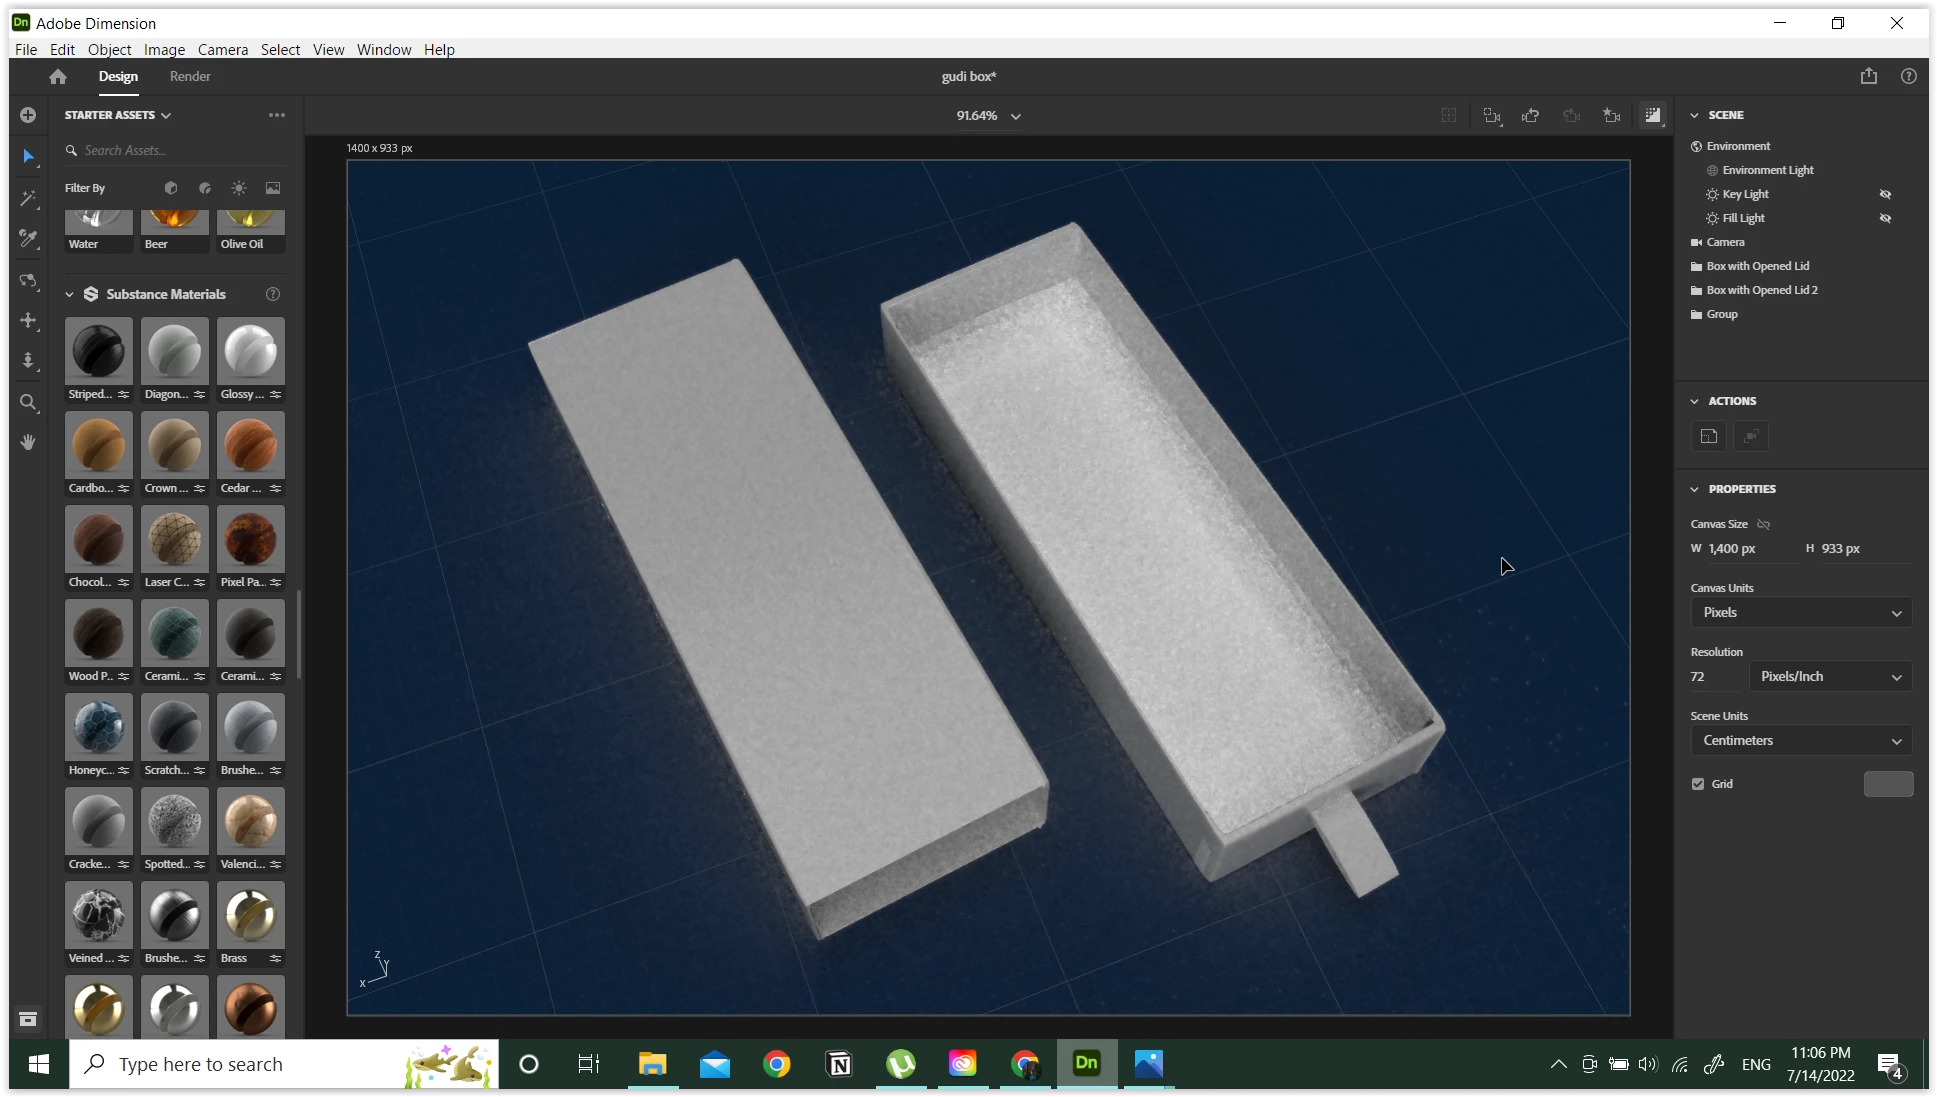1937x1097 pixels.
Task: Select the Sampler eyedropper tool
Action: click(x=28, y=239)
